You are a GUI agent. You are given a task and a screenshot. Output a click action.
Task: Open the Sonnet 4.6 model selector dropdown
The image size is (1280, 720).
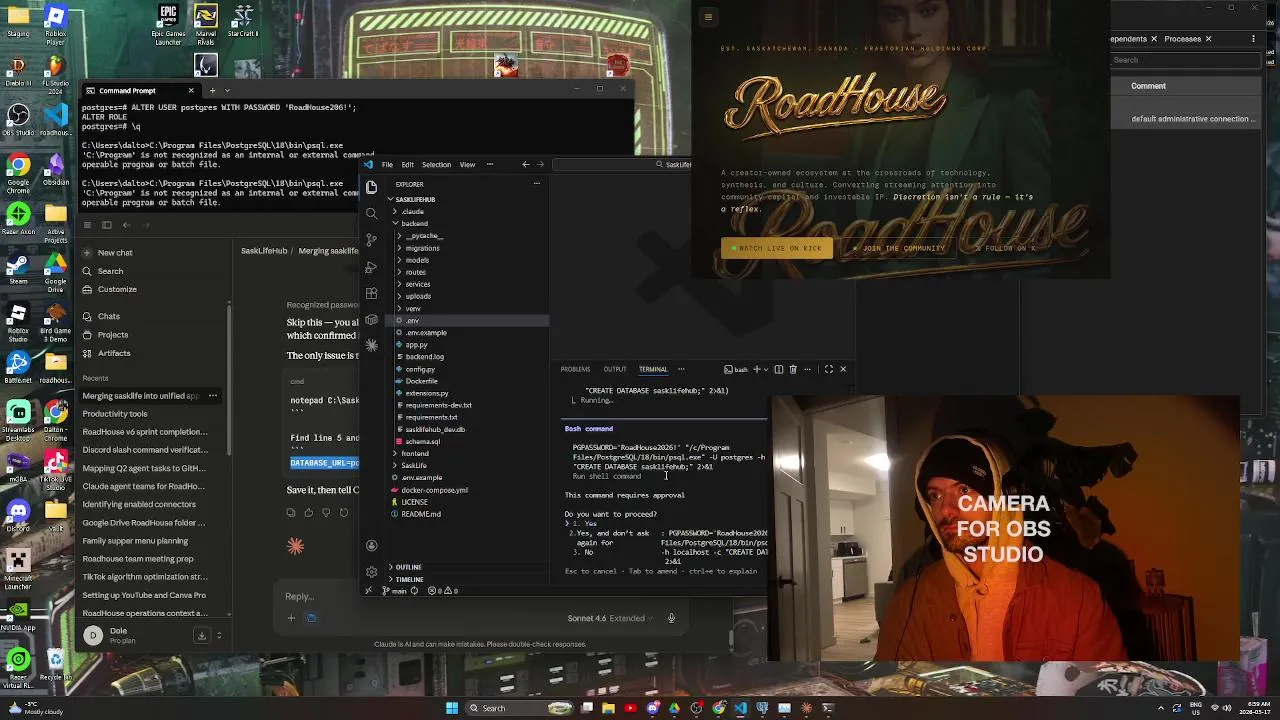pos(610,618)
